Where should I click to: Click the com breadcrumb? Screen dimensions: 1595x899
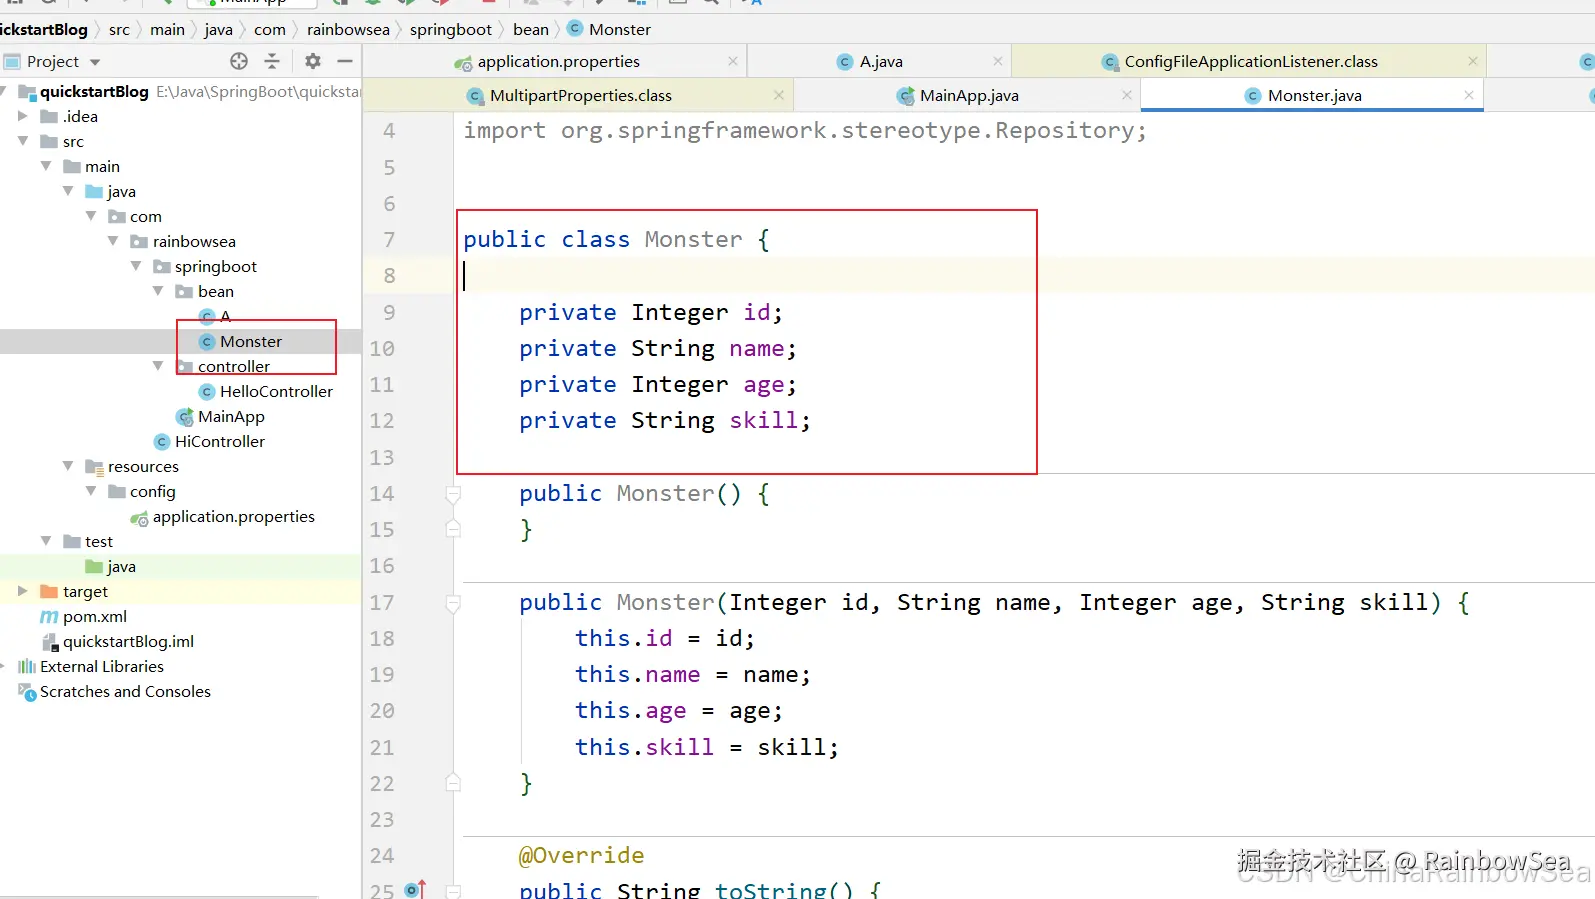tap(269, 30)
